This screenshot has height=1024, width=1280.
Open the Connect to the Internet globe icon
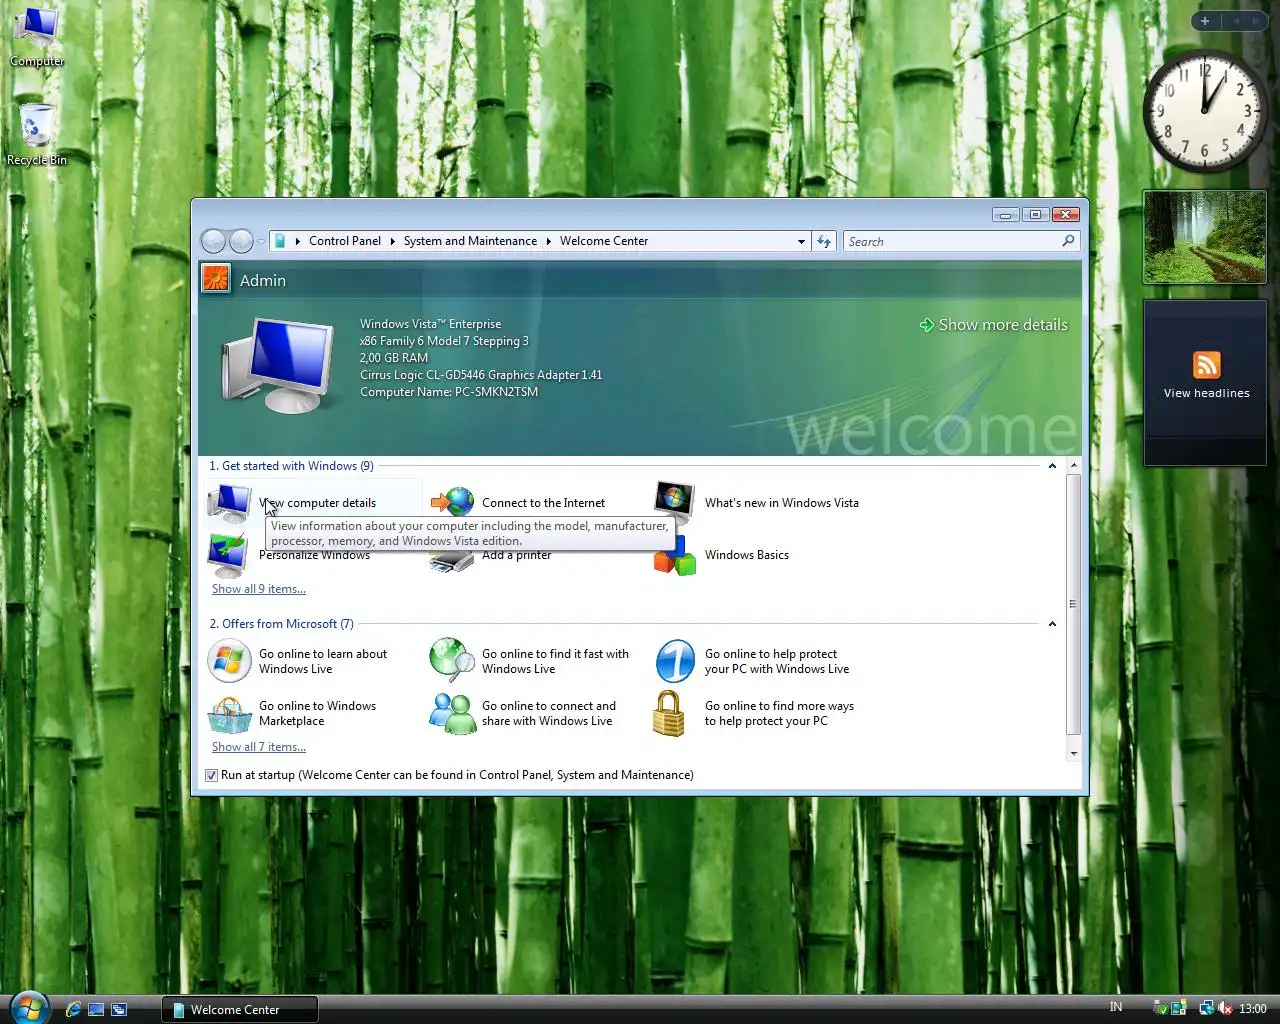tap(452, 502)
